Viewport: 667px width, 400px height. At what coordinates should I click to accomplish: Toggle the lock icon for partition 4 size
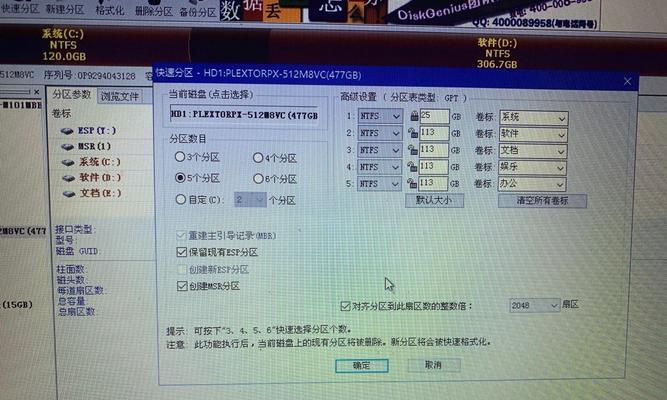pyautogui.click(x=412, y=166)
